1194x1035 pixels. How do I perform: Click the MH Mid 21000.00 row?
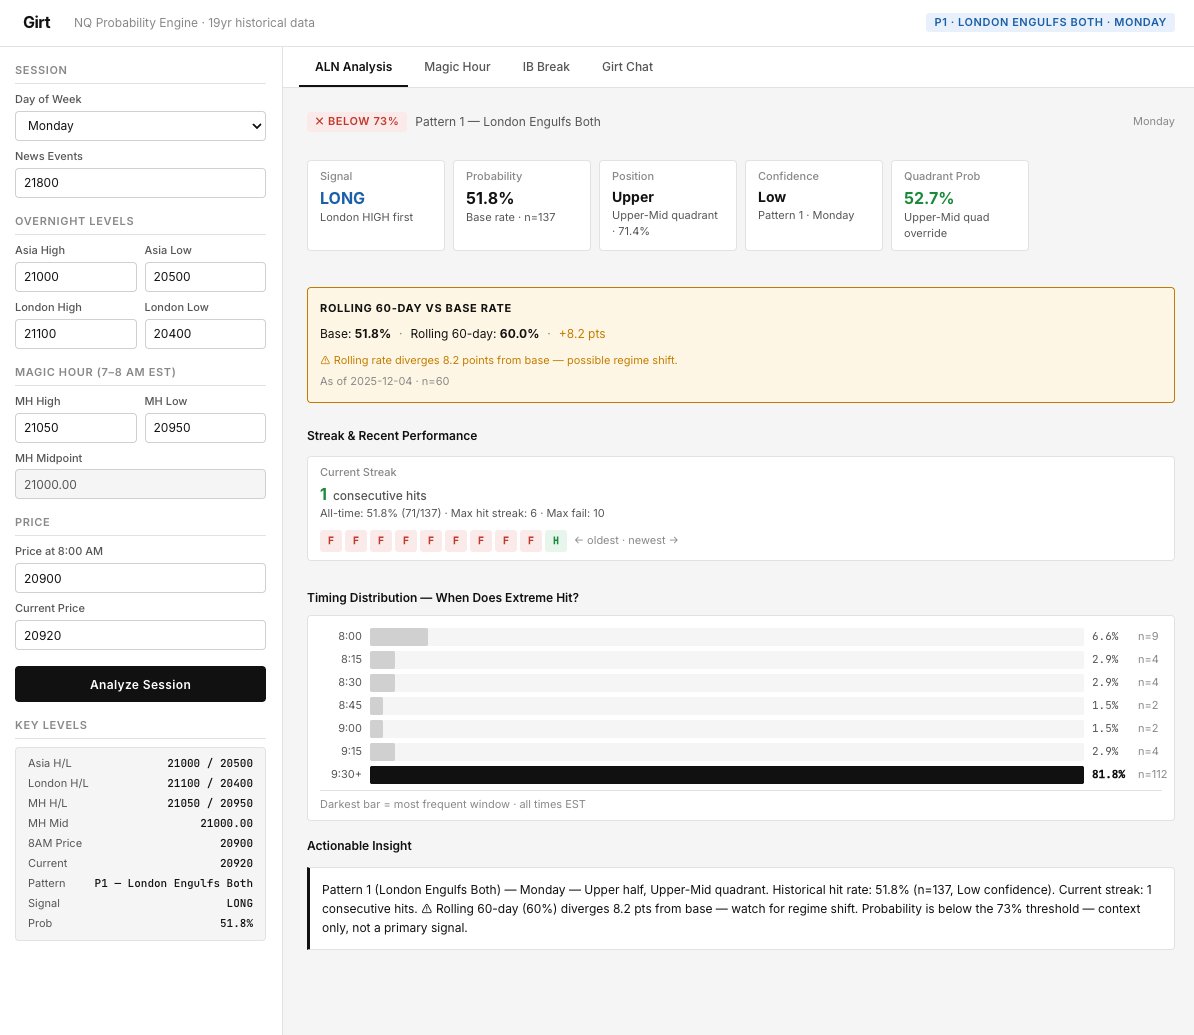(140, 823)
